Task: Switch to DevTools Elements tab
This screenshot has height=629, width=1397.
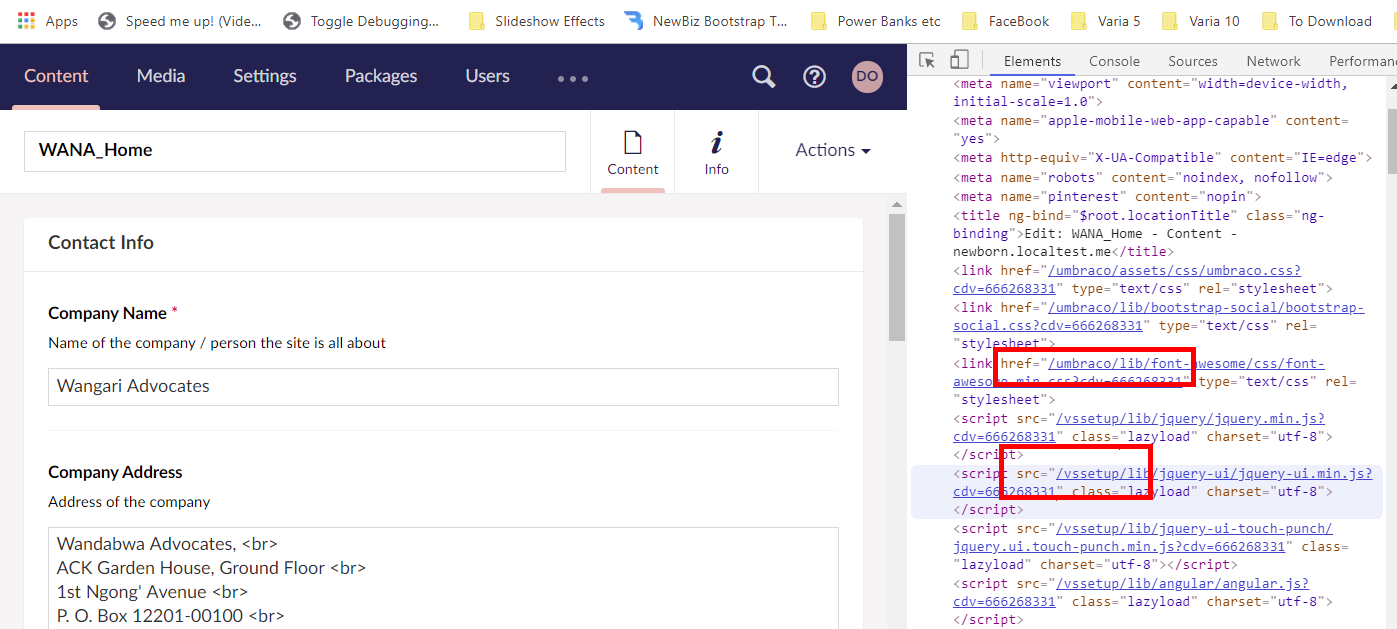Action: [x=1032, y=61]
